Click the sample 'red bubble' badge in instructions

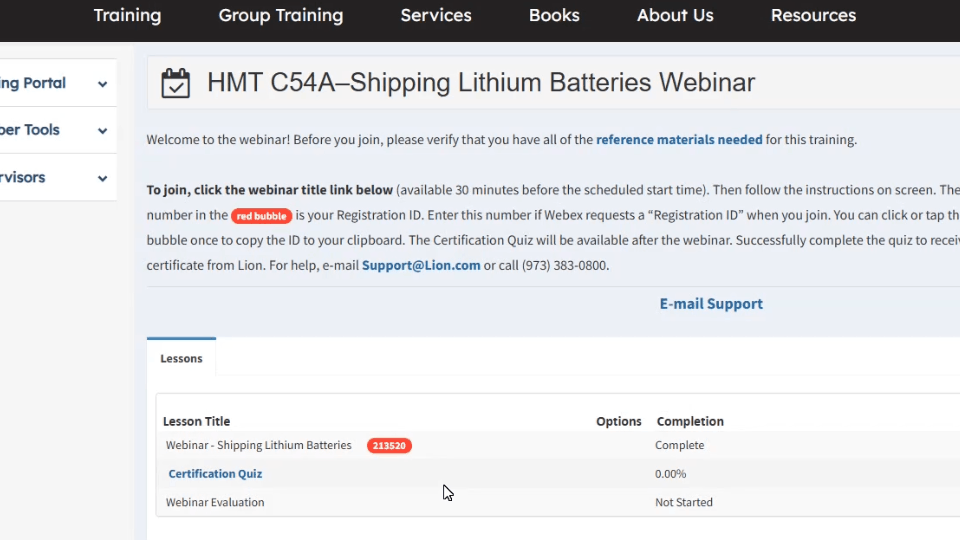(261, 216)
